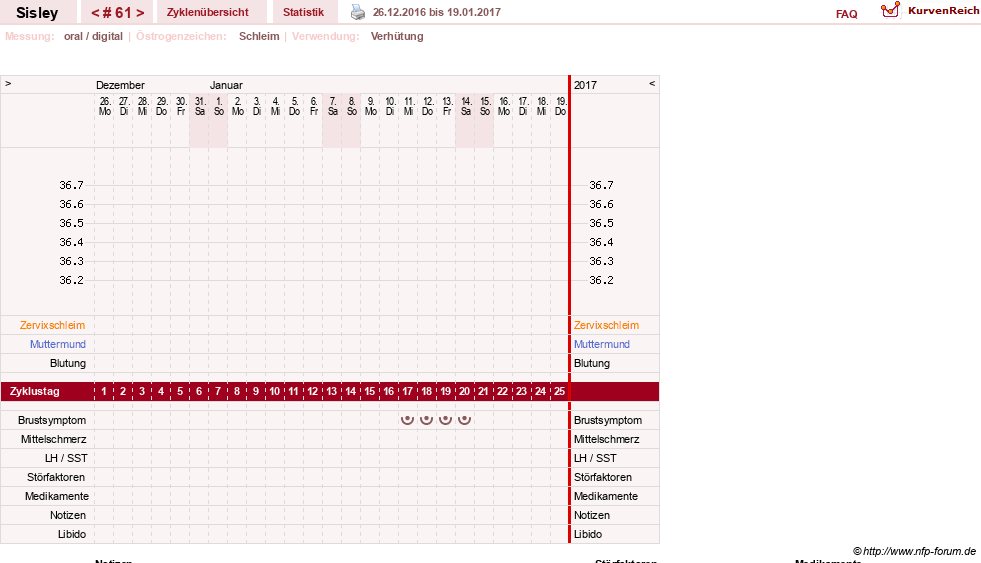The height and width of the screenshot is (563, 981).
Task: Click the right Zervixschleim row label
Action: (x=606, y=325)
